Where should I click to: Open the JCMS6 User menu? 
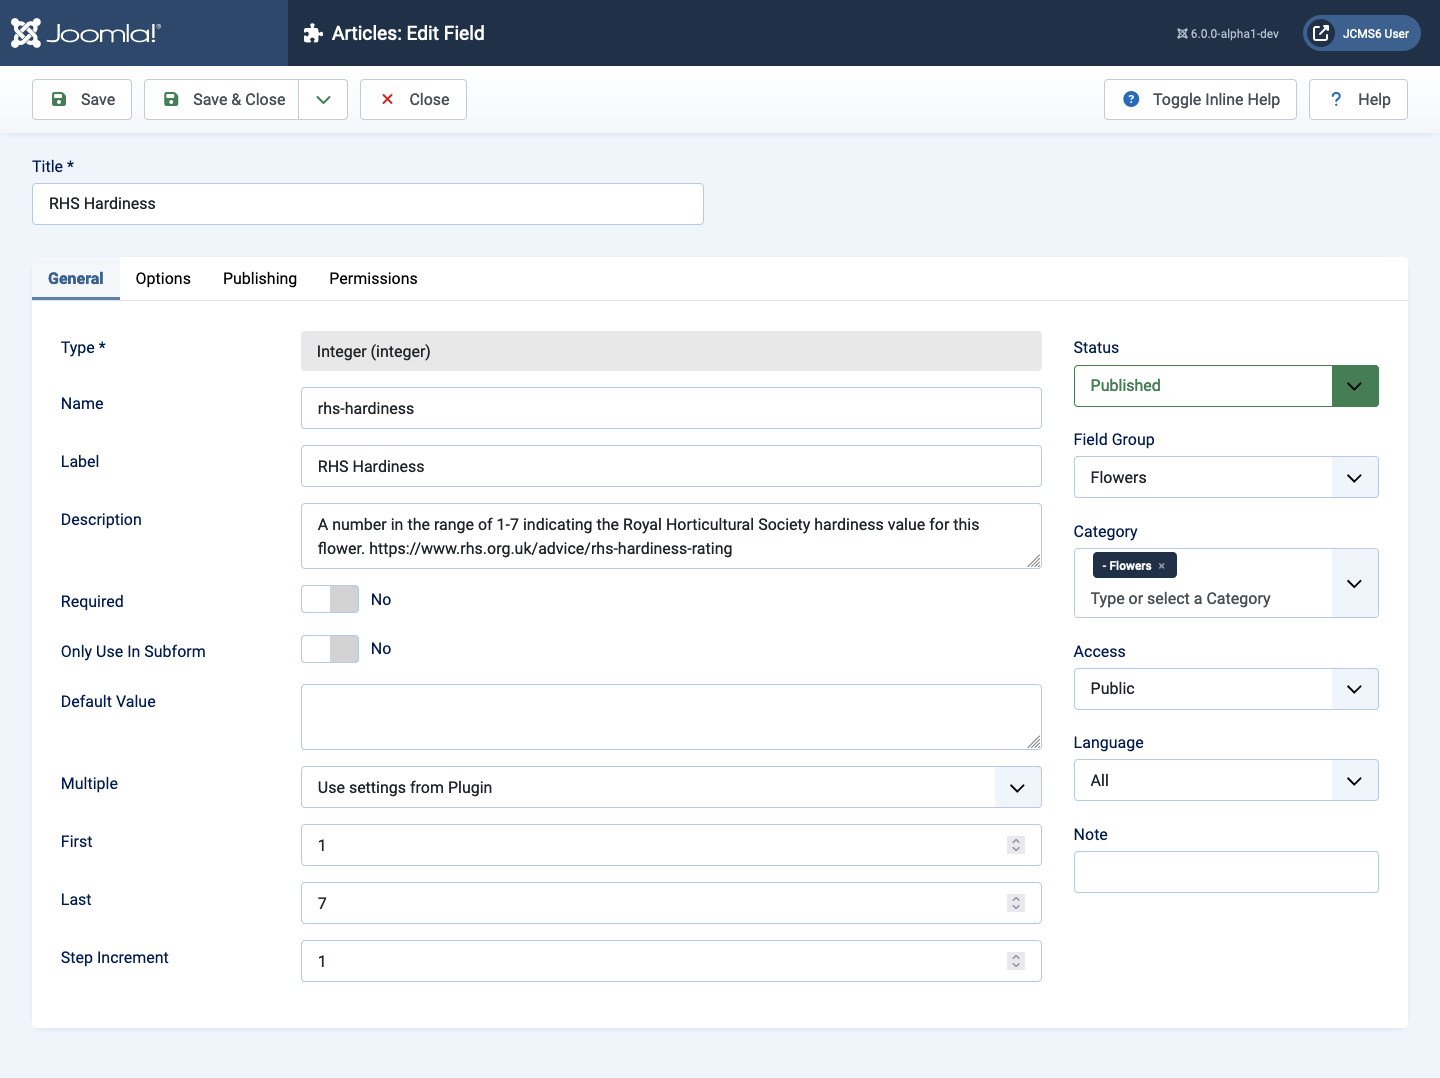point(1361,33)
